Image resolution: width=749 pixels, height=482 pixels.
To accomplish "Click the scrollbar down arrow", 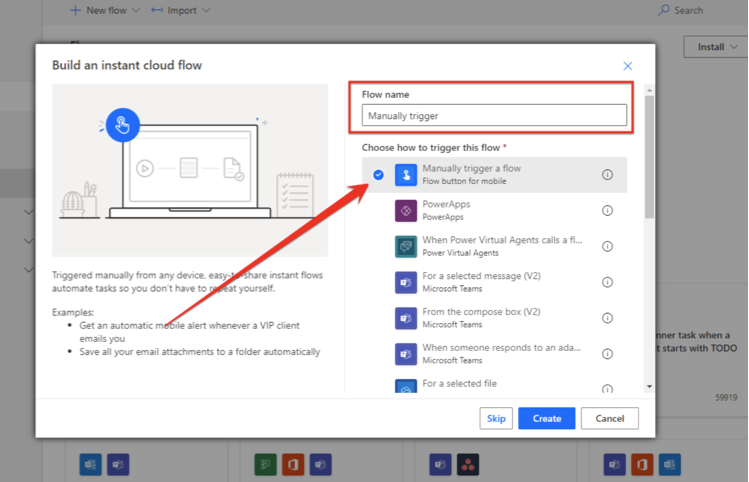I will click(x=649, y=386).
